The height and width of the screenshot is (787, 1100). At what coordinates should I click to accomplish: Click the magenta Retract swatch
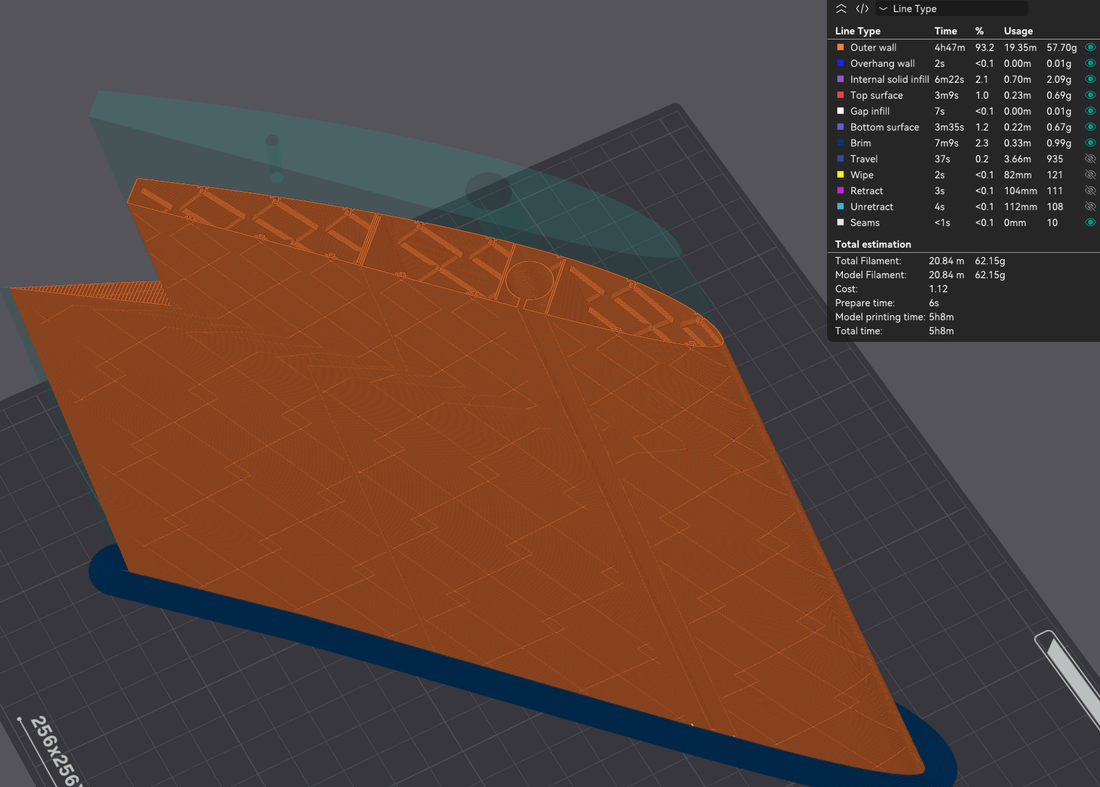840,190
